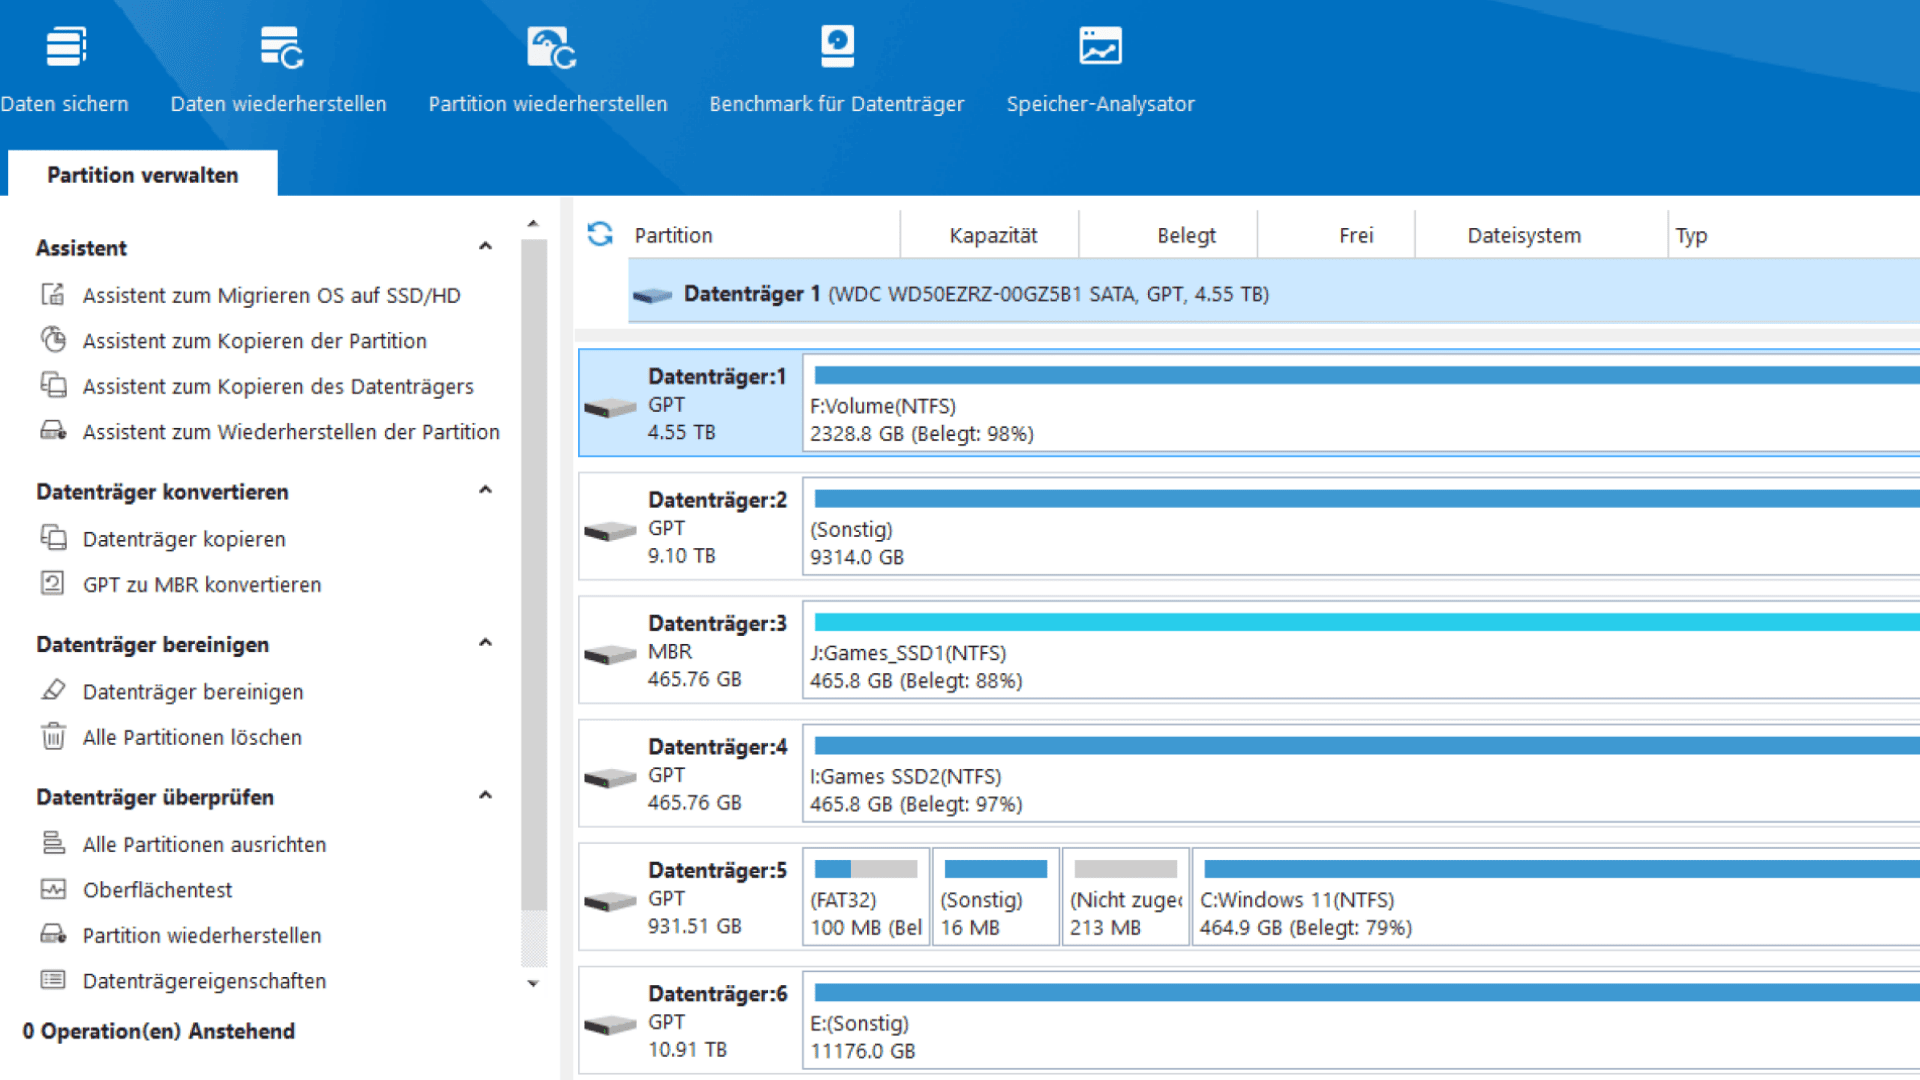Collapse the Assistent section
The image size is (1920, 1080).
coord(485,247)
